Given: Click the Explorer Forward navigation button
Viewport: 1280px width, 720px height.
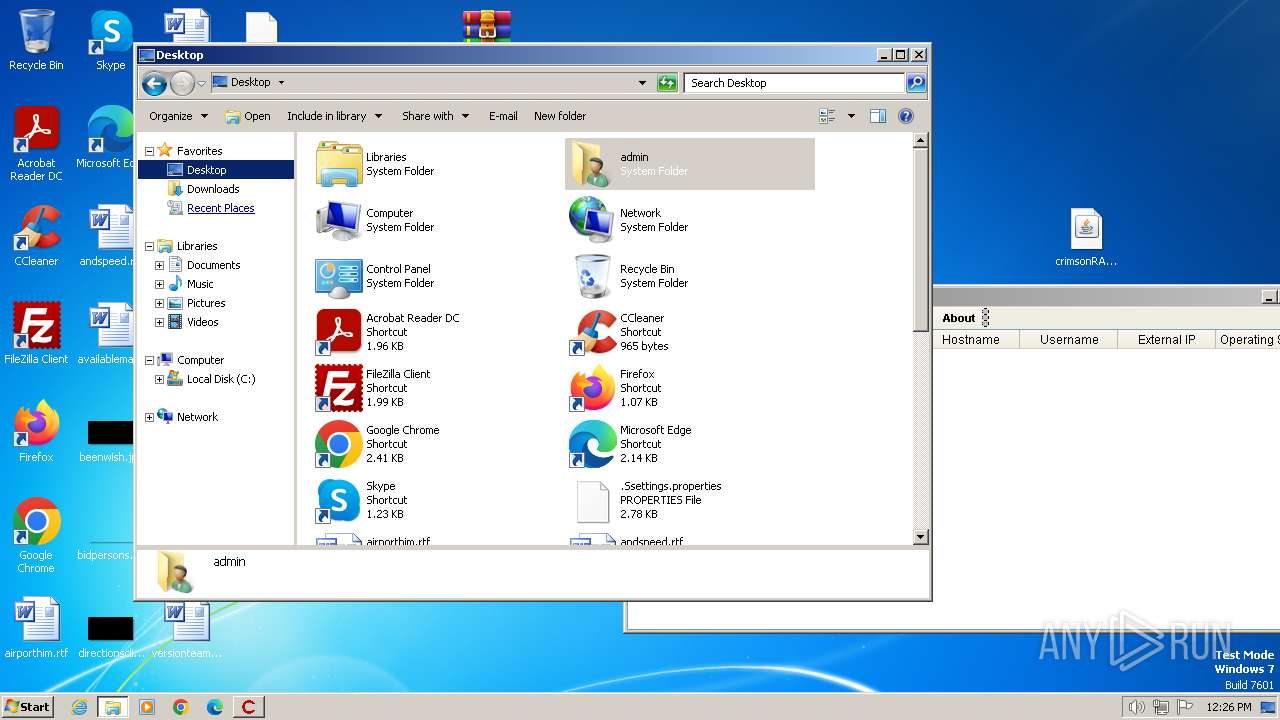Looking at the screenshot, I should 182,83.
